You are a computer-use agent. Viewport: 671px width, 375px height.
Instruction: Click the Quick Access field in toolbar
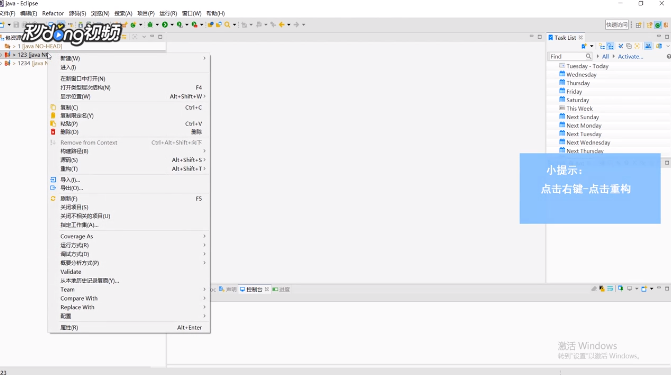pos(617,25)
